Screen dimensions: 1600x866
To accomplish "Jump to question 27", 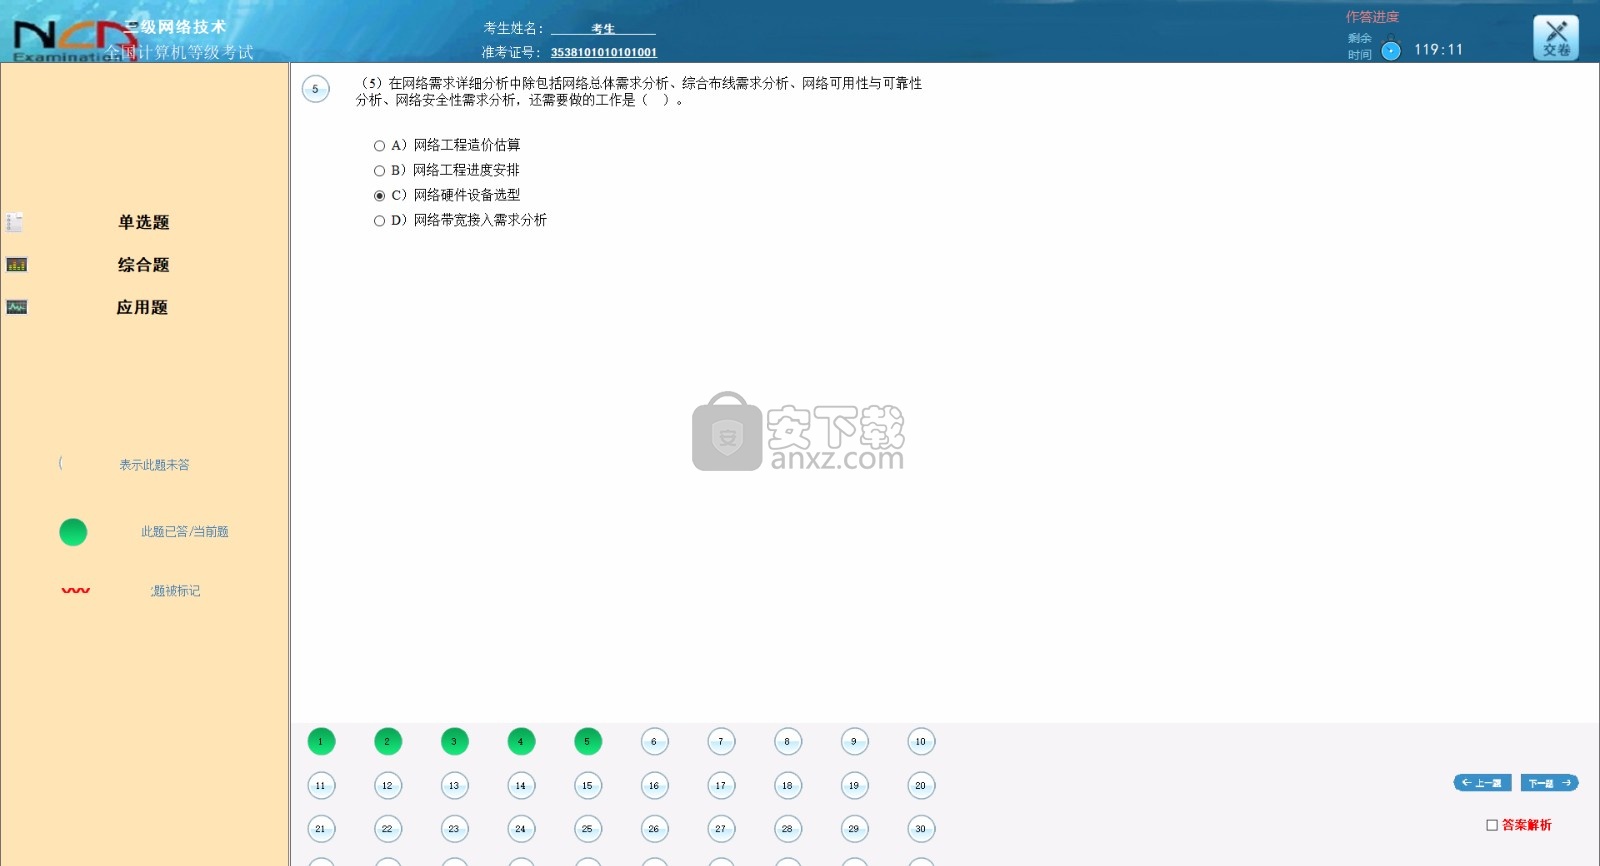I will [721, 828].
